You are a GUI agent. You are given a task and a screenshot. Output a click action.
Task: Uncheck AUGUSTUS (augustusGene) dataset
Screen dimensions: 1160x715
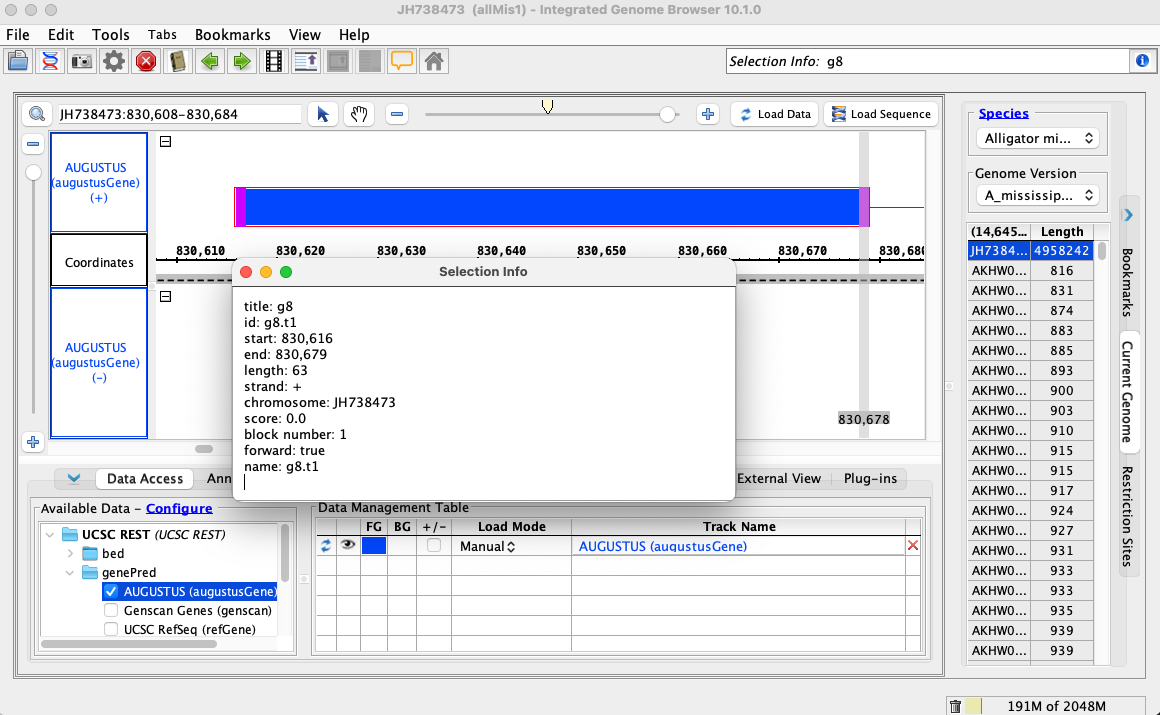(x=111, y=591)
